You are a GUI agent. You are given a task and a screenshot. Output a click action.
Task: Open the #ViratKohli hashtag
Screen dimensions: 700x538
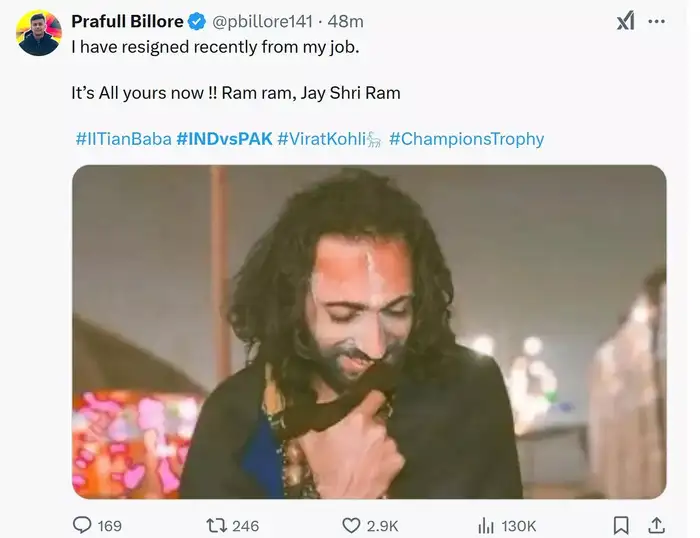(x=329, y=139)
